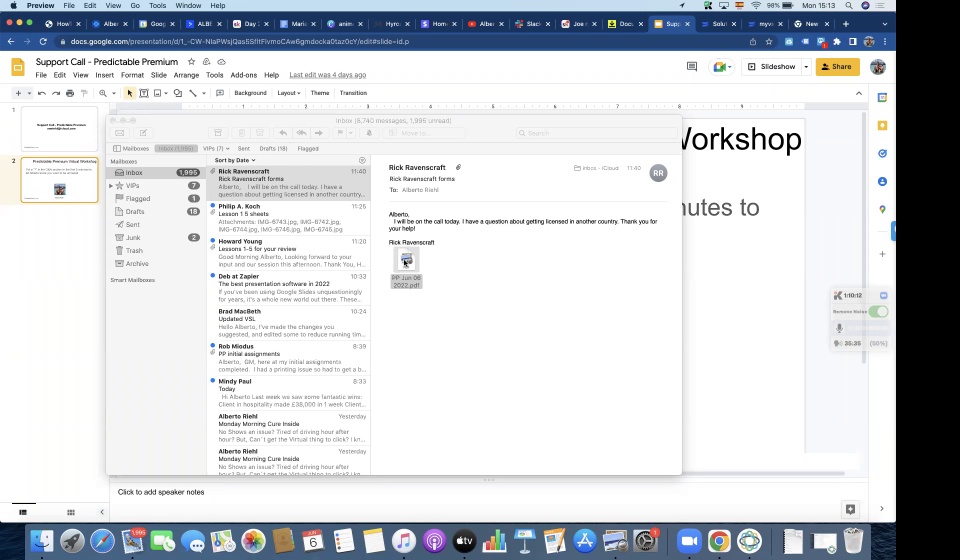960x560 pixels.
Task: Start the Slideshow
Action: tap(771, 67)
